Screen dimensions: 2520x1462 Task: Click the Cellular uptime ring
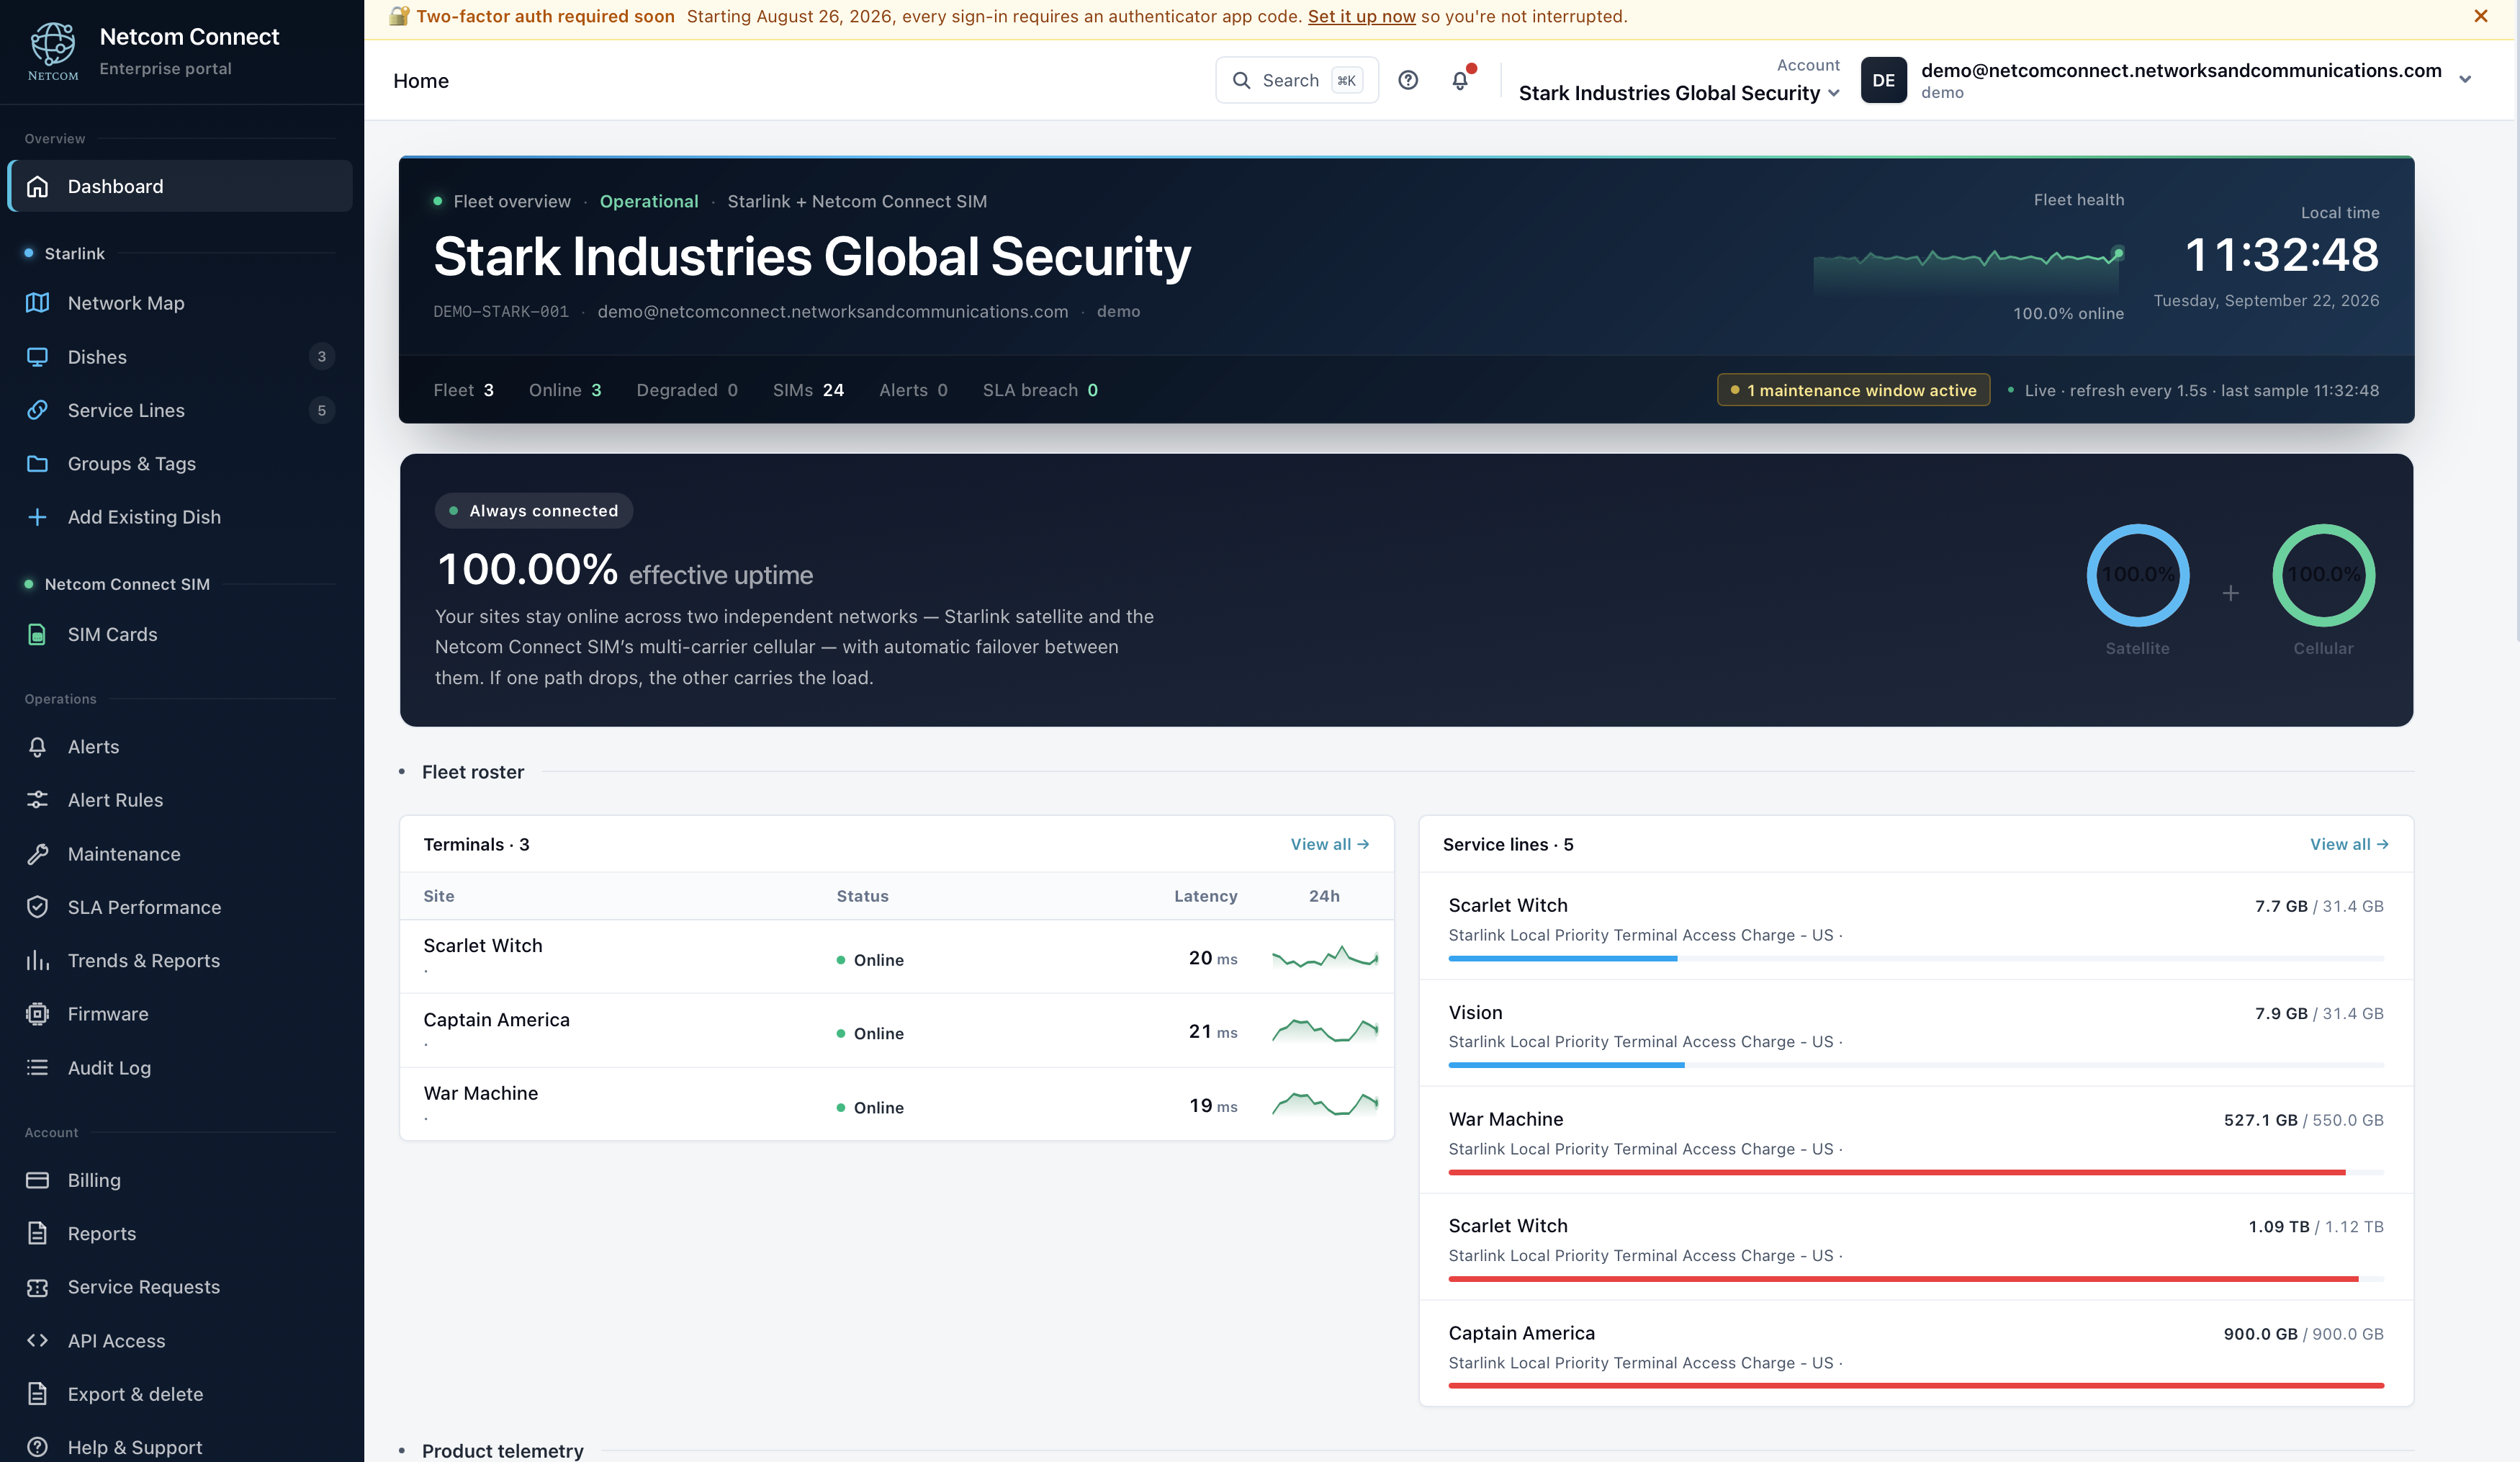(2324, 575)
